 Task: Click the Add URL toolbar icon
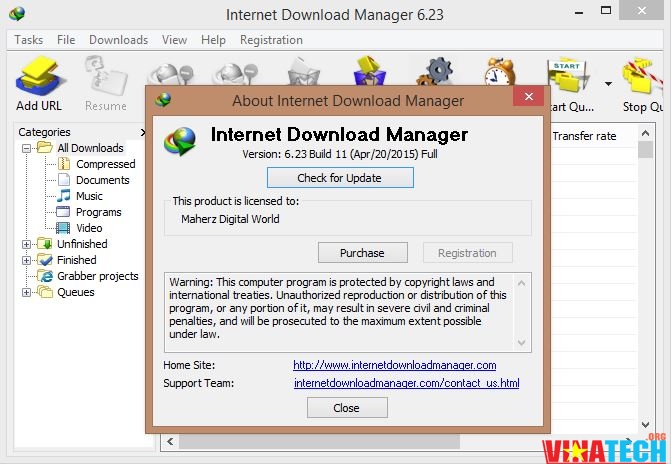[39, 77]
